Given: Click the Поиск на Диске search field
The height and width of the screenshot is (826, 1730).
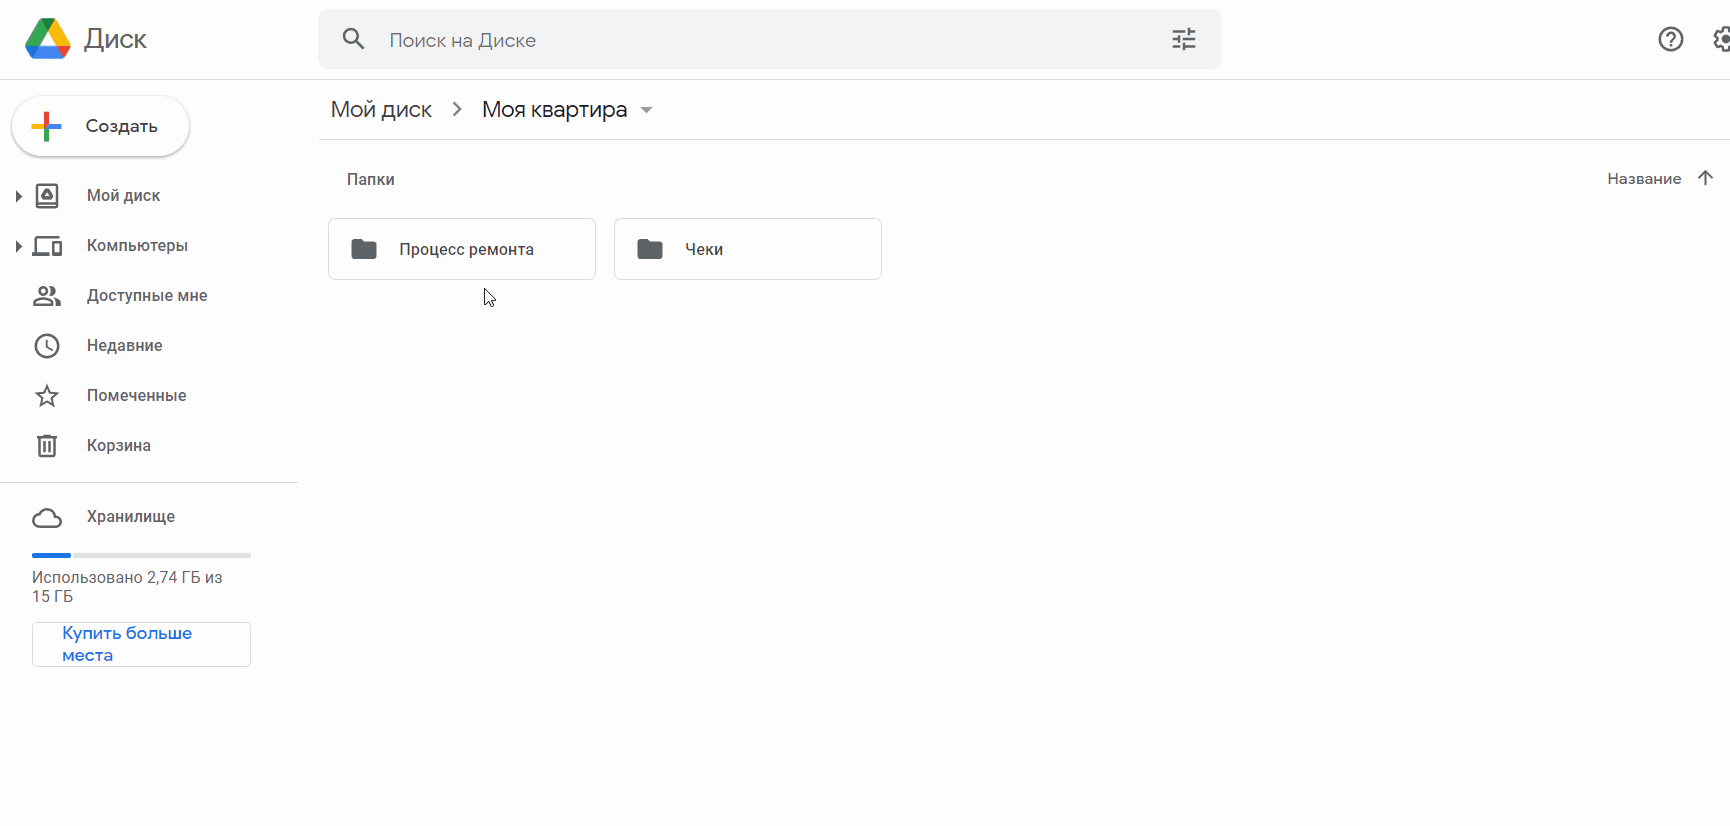Looking at the screenshot, I should pos(769,39).
